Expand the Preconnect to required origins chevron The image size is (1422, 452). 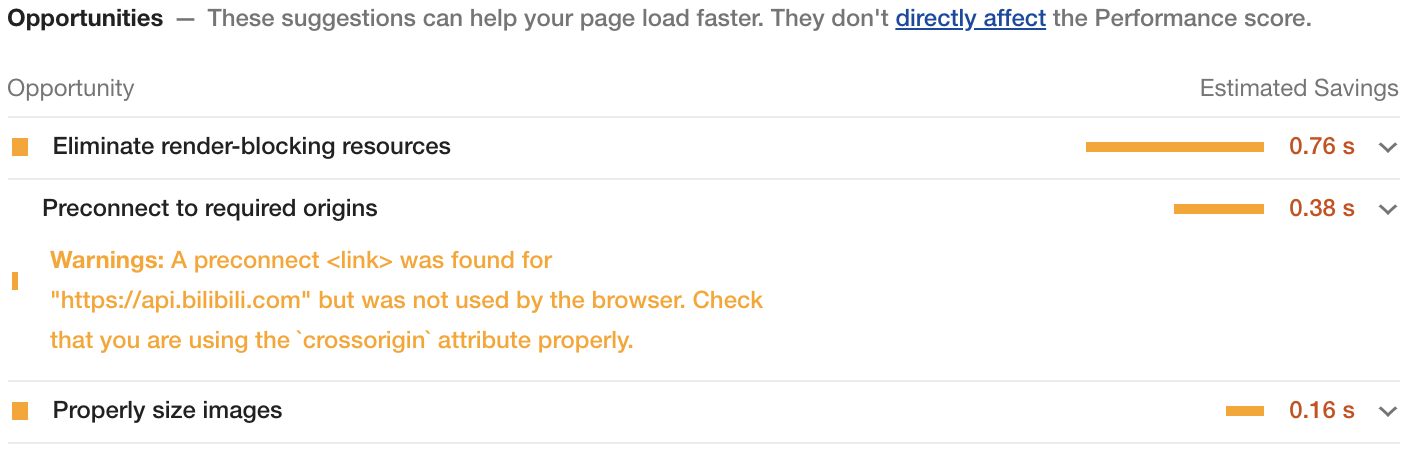(1387, 209)
